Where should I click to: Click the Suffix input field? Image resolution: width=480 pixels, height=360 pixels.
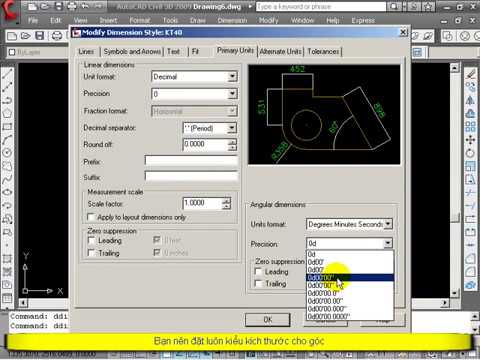(x=191, y=176)
